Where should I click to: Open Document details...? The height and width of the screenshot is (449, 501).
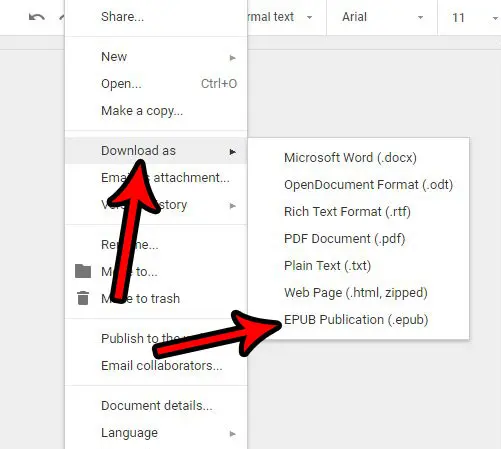[156, 406]
